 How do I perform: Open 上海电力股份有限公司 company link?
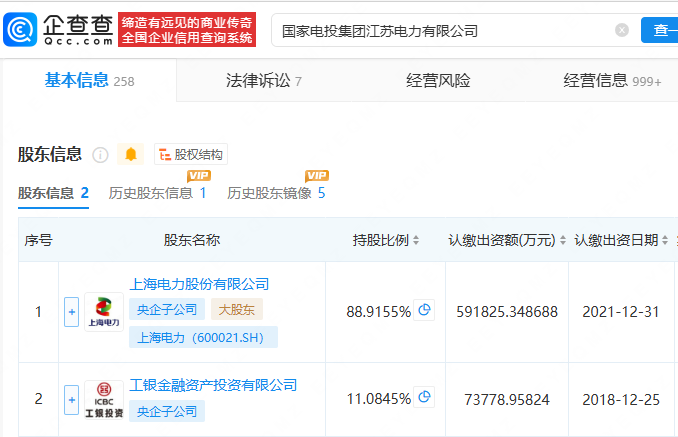pyautogui.click(x=200, y=284)
